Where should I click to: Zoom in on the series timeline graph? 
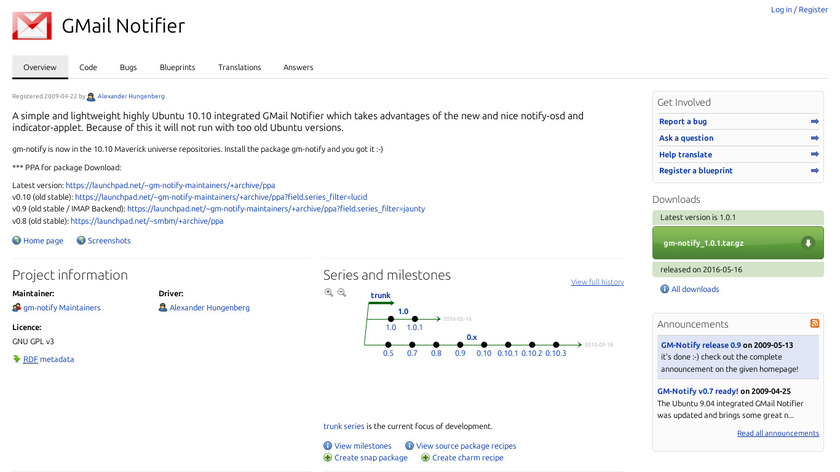328,293
